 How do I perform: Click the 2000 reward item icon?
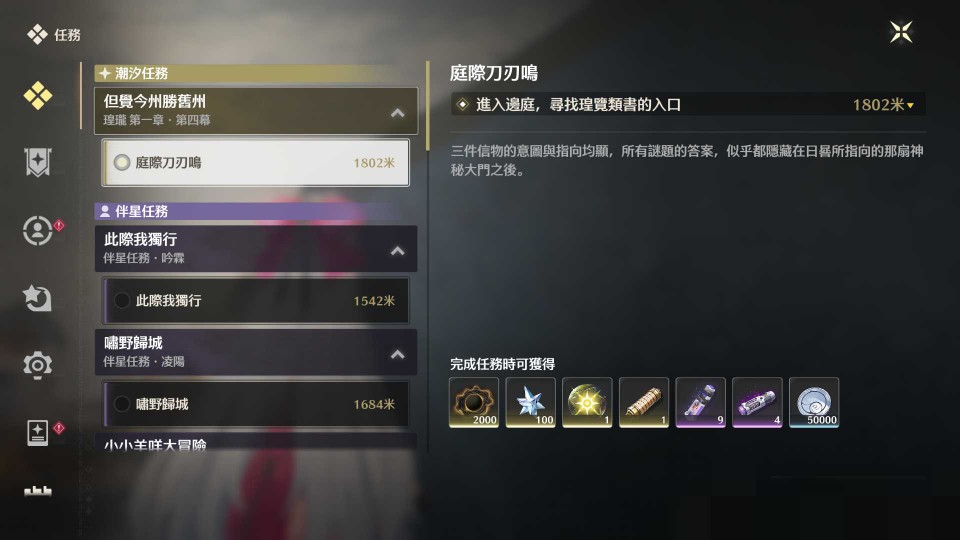click(x=474, y=402)
